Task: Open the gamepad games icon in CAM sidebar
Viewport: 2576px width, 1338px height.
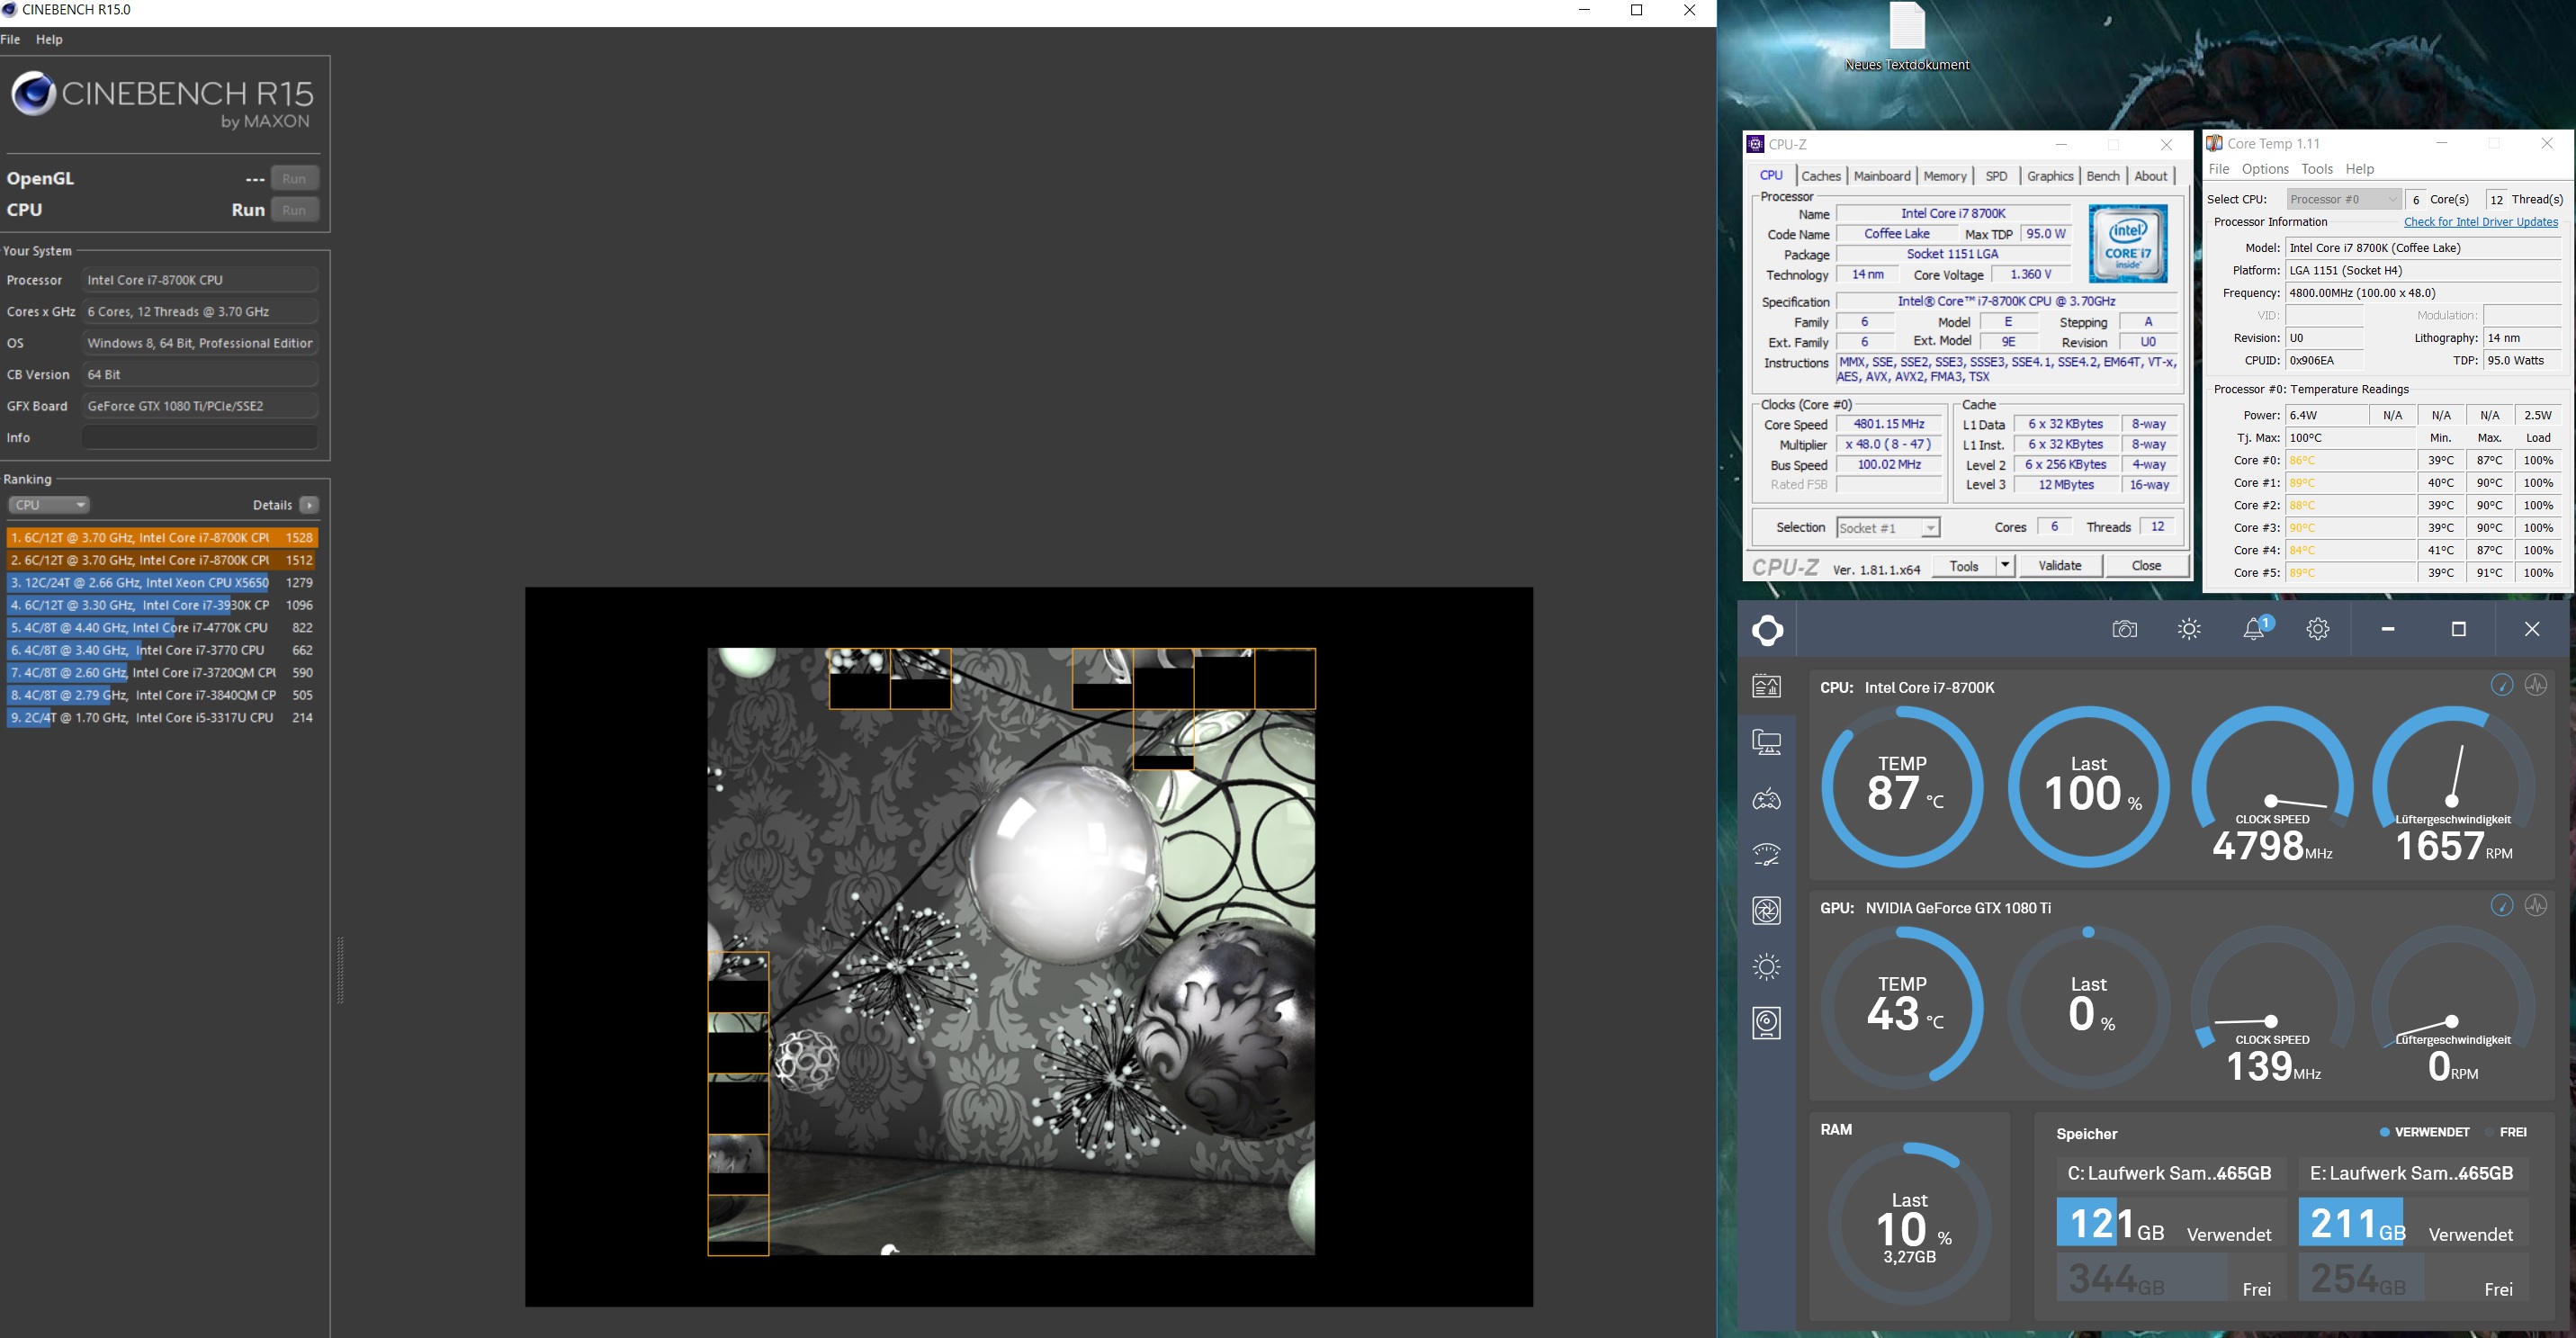Action: tap(1767, 799)
